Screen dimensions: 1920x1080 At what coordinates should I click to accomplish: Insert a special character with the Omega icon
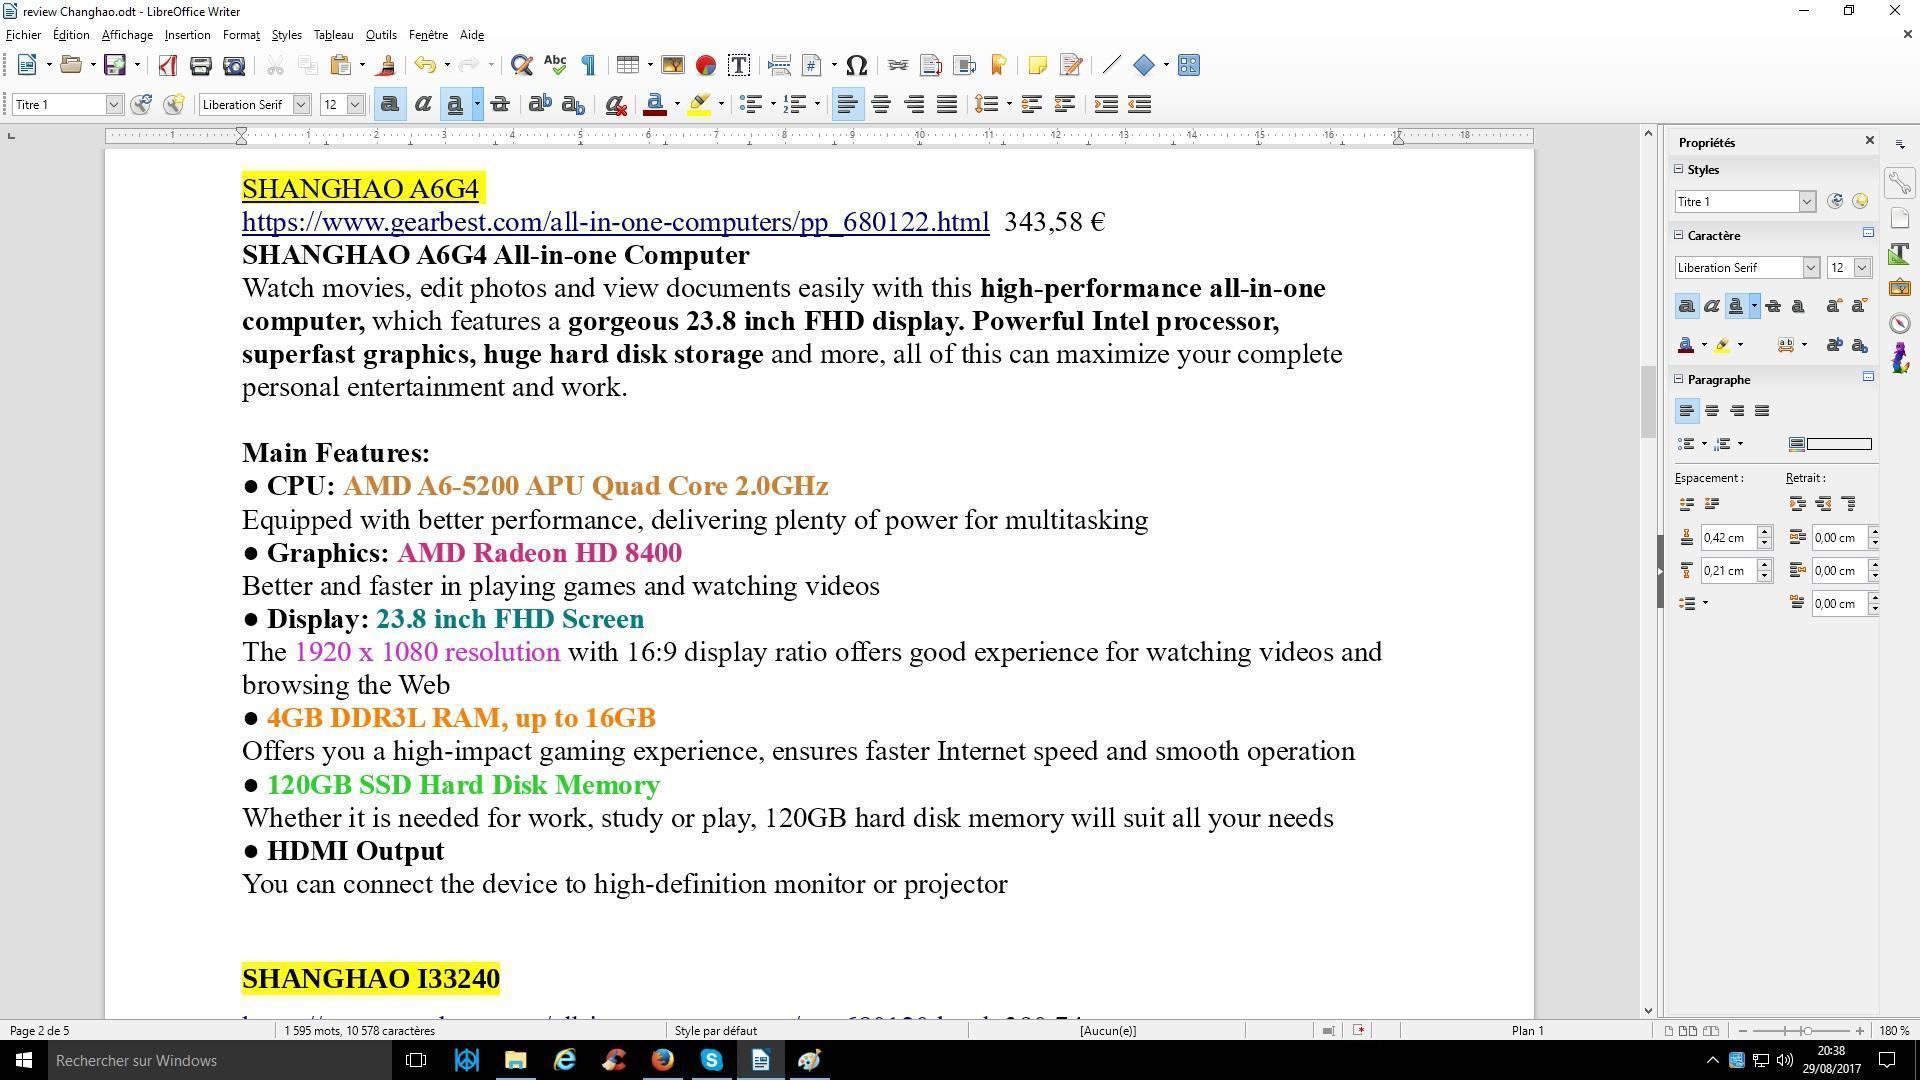[x=856, y=66]
